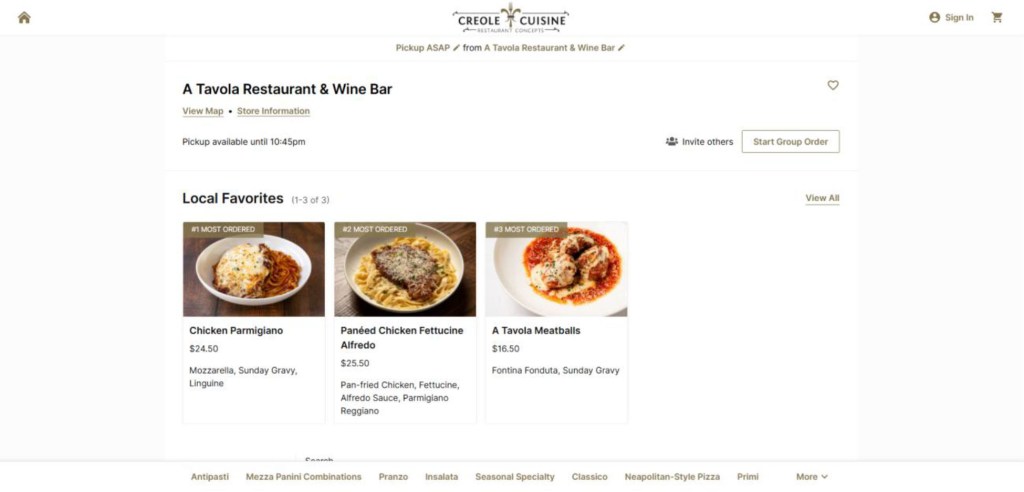Screen dimensions: 1024x492
Task: Click the Sign In account icon
Action: coord(935,18)
